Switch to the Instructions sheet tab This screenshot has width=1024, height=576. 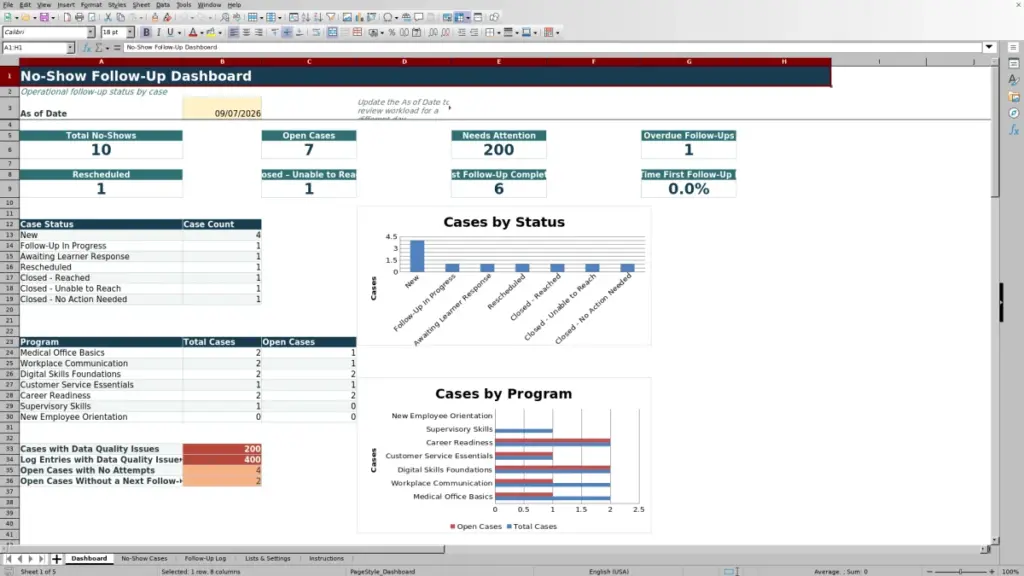pos(326,558)
